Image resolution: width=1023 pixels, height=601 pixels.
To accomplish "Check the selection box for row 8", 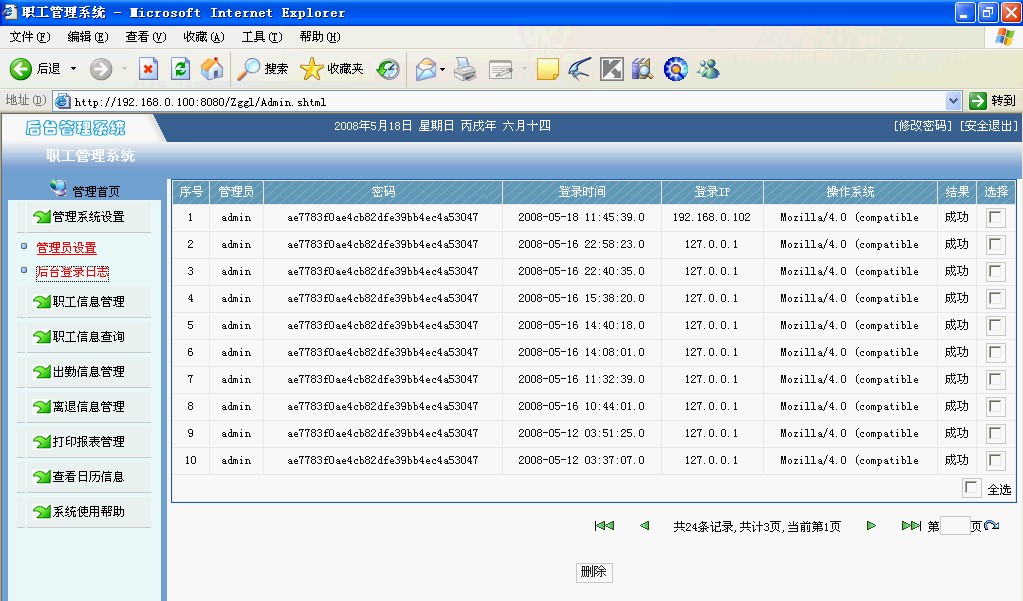I will (995, 407).
